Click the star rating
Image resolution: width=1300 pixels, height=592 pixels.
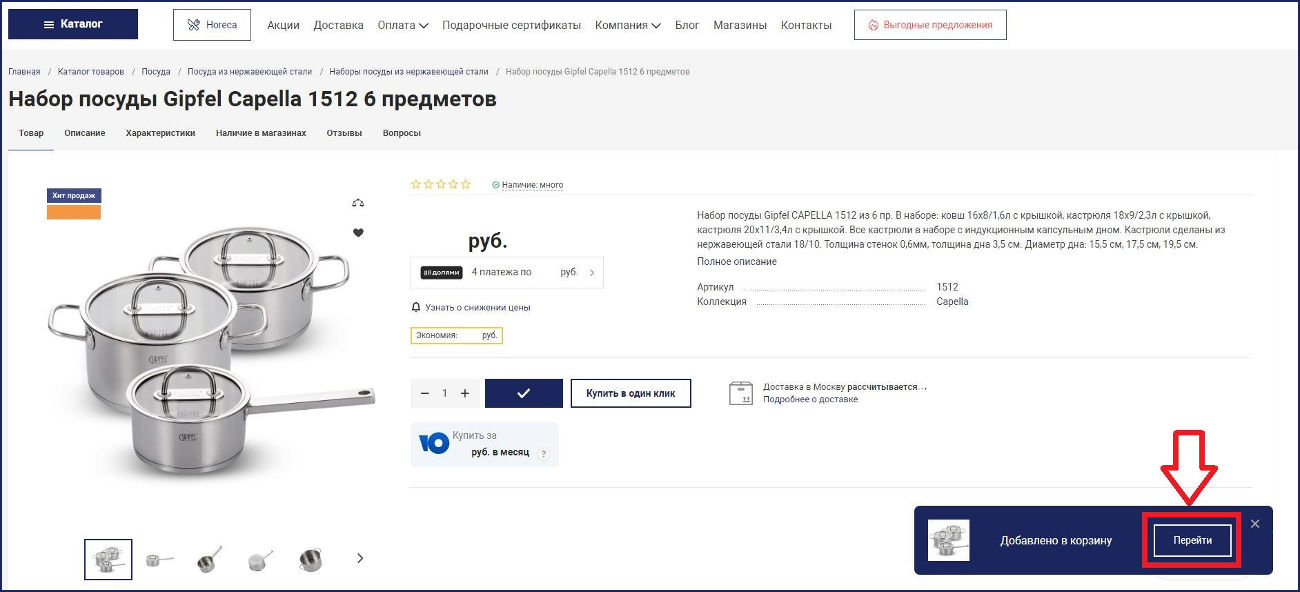441,184
